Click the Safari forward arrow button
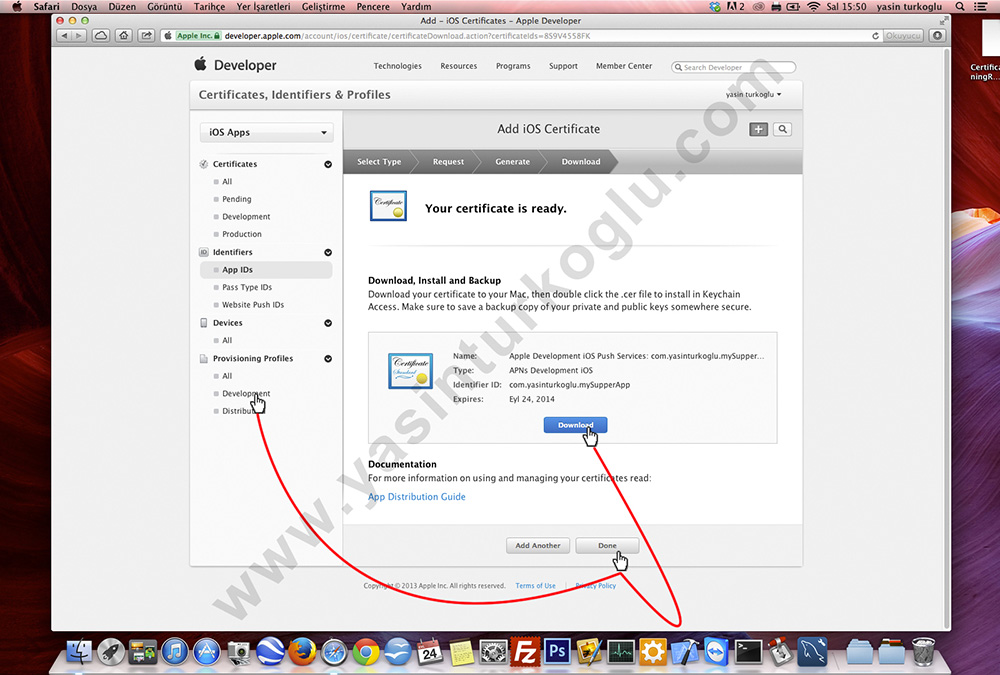This screenshot has height=675, width=1000. coord(79,36)
